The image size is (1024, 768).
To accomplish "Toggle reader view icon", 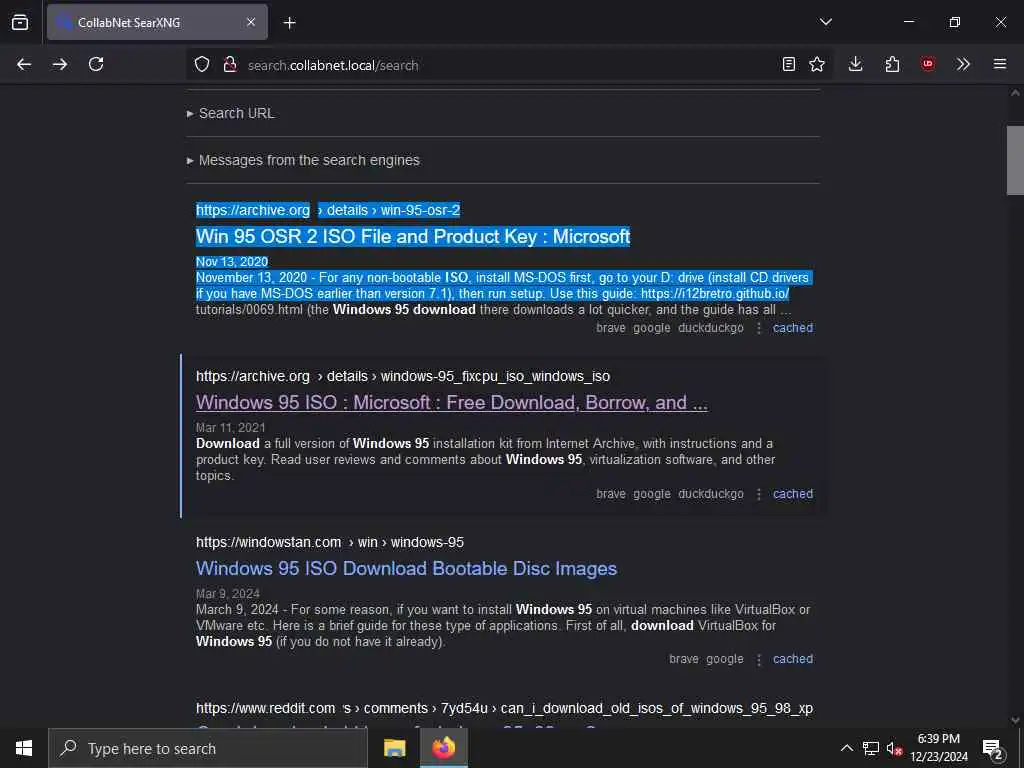I will pos(789,64).
